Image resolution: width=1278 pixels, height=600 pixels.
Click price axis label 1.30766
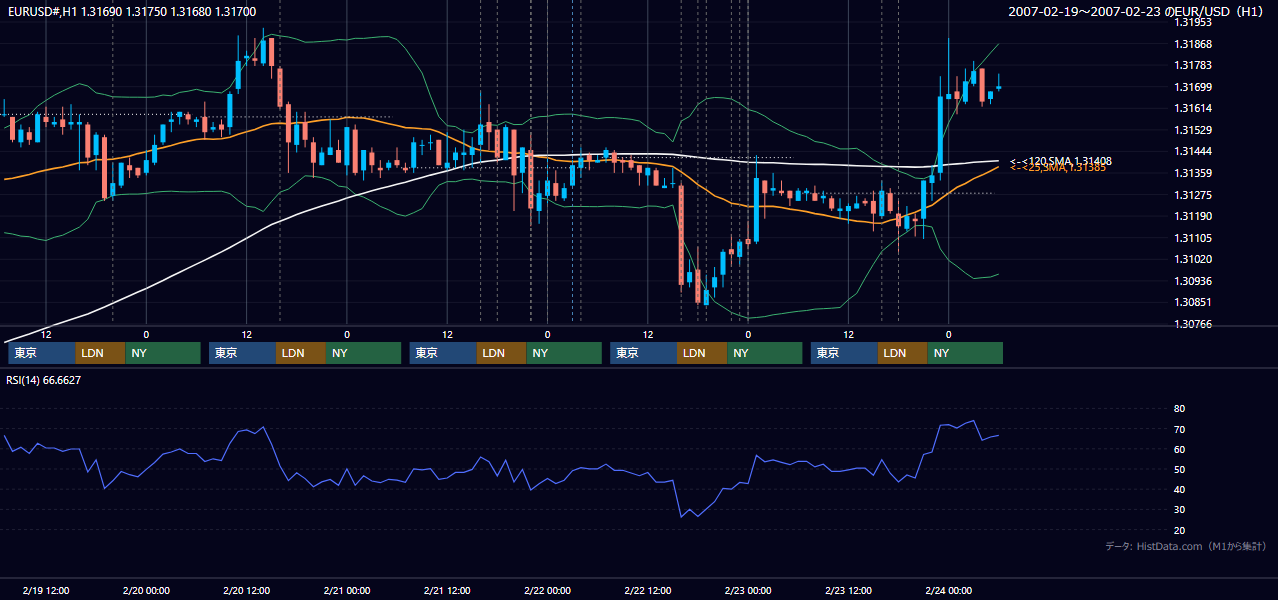point(1193,324)
